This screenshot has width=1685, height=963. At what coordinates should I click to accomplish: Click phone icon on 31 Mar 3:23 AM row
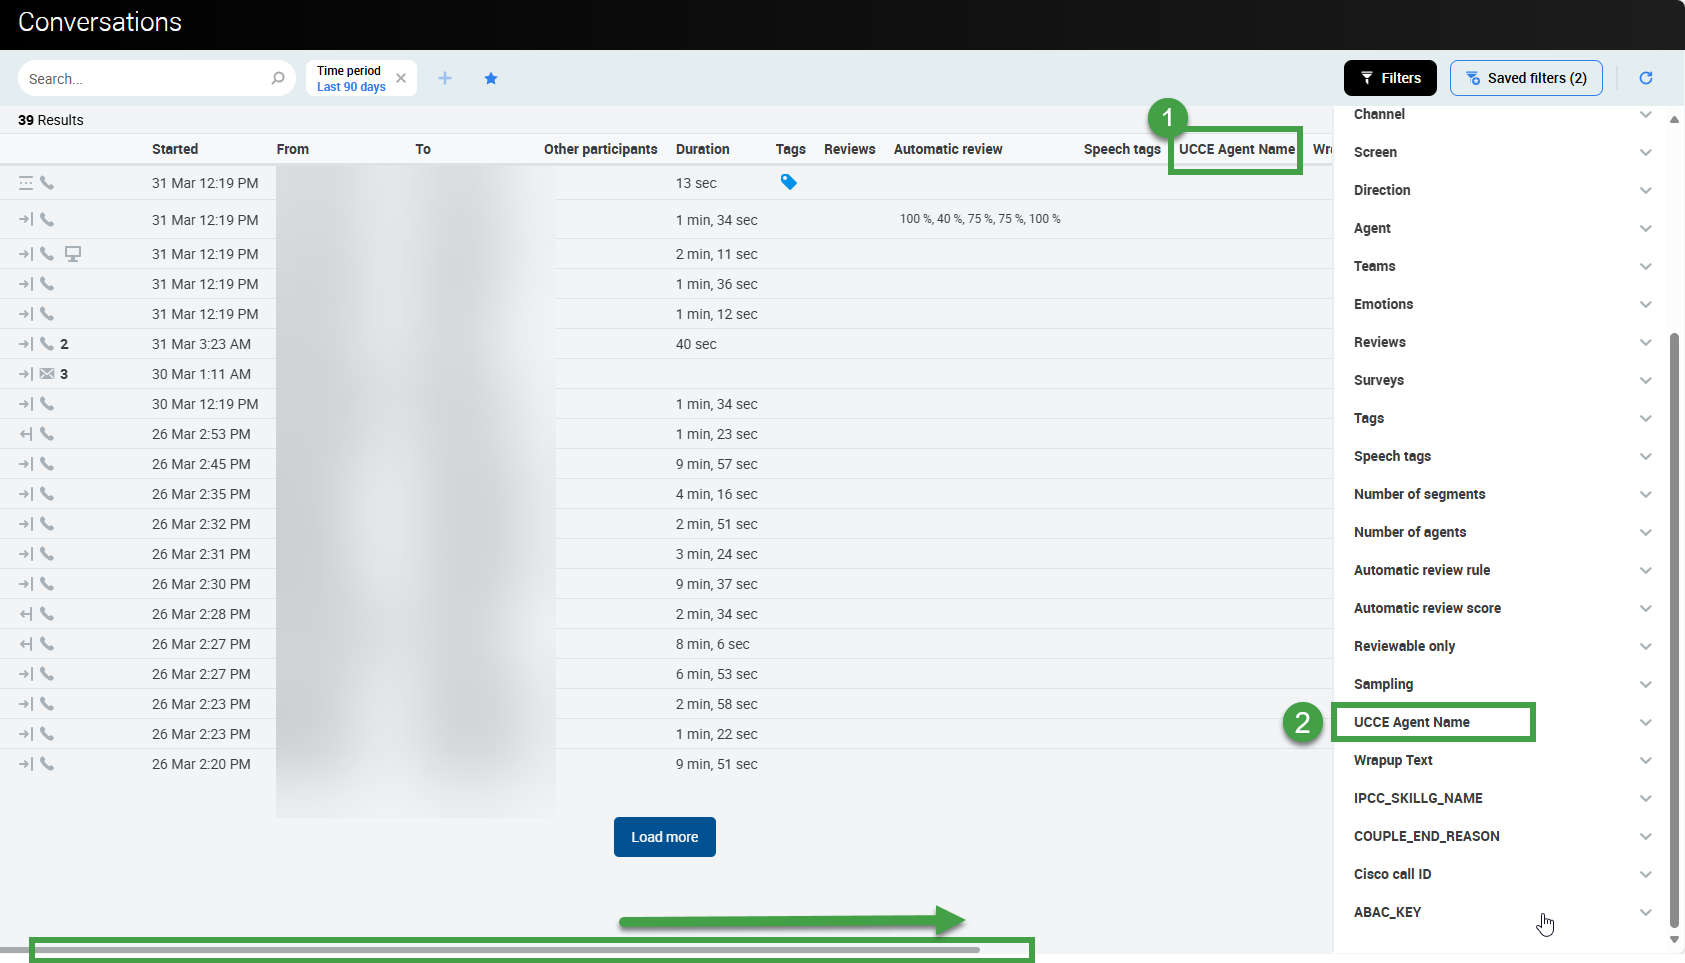[x=47, y=344]
